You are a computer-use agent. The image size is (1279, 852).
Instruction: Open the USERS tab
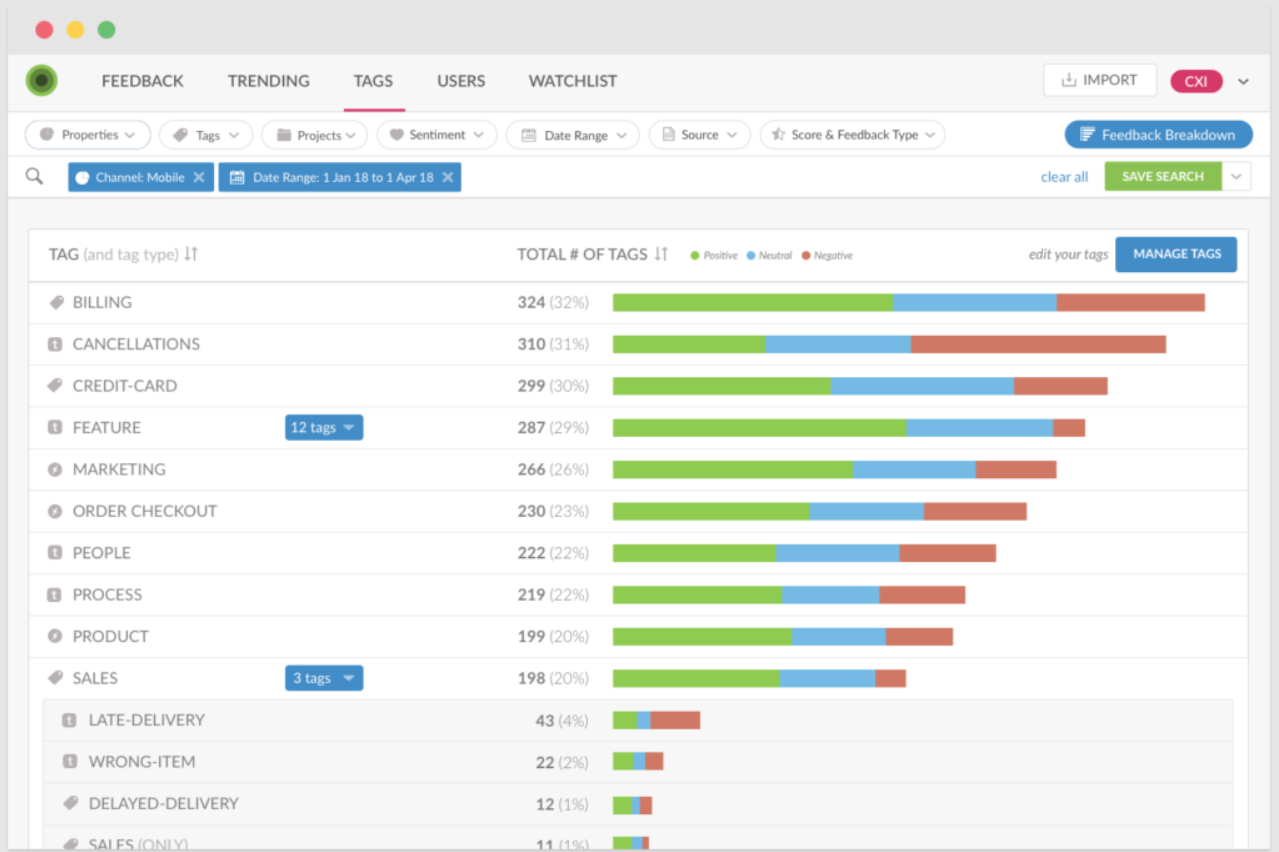[x=460, y=81]
